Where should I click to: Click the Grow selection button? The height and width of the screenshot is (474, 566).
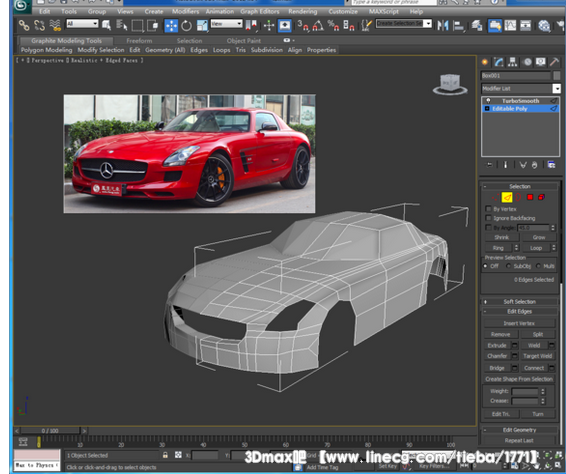click(x=539, y=237)
